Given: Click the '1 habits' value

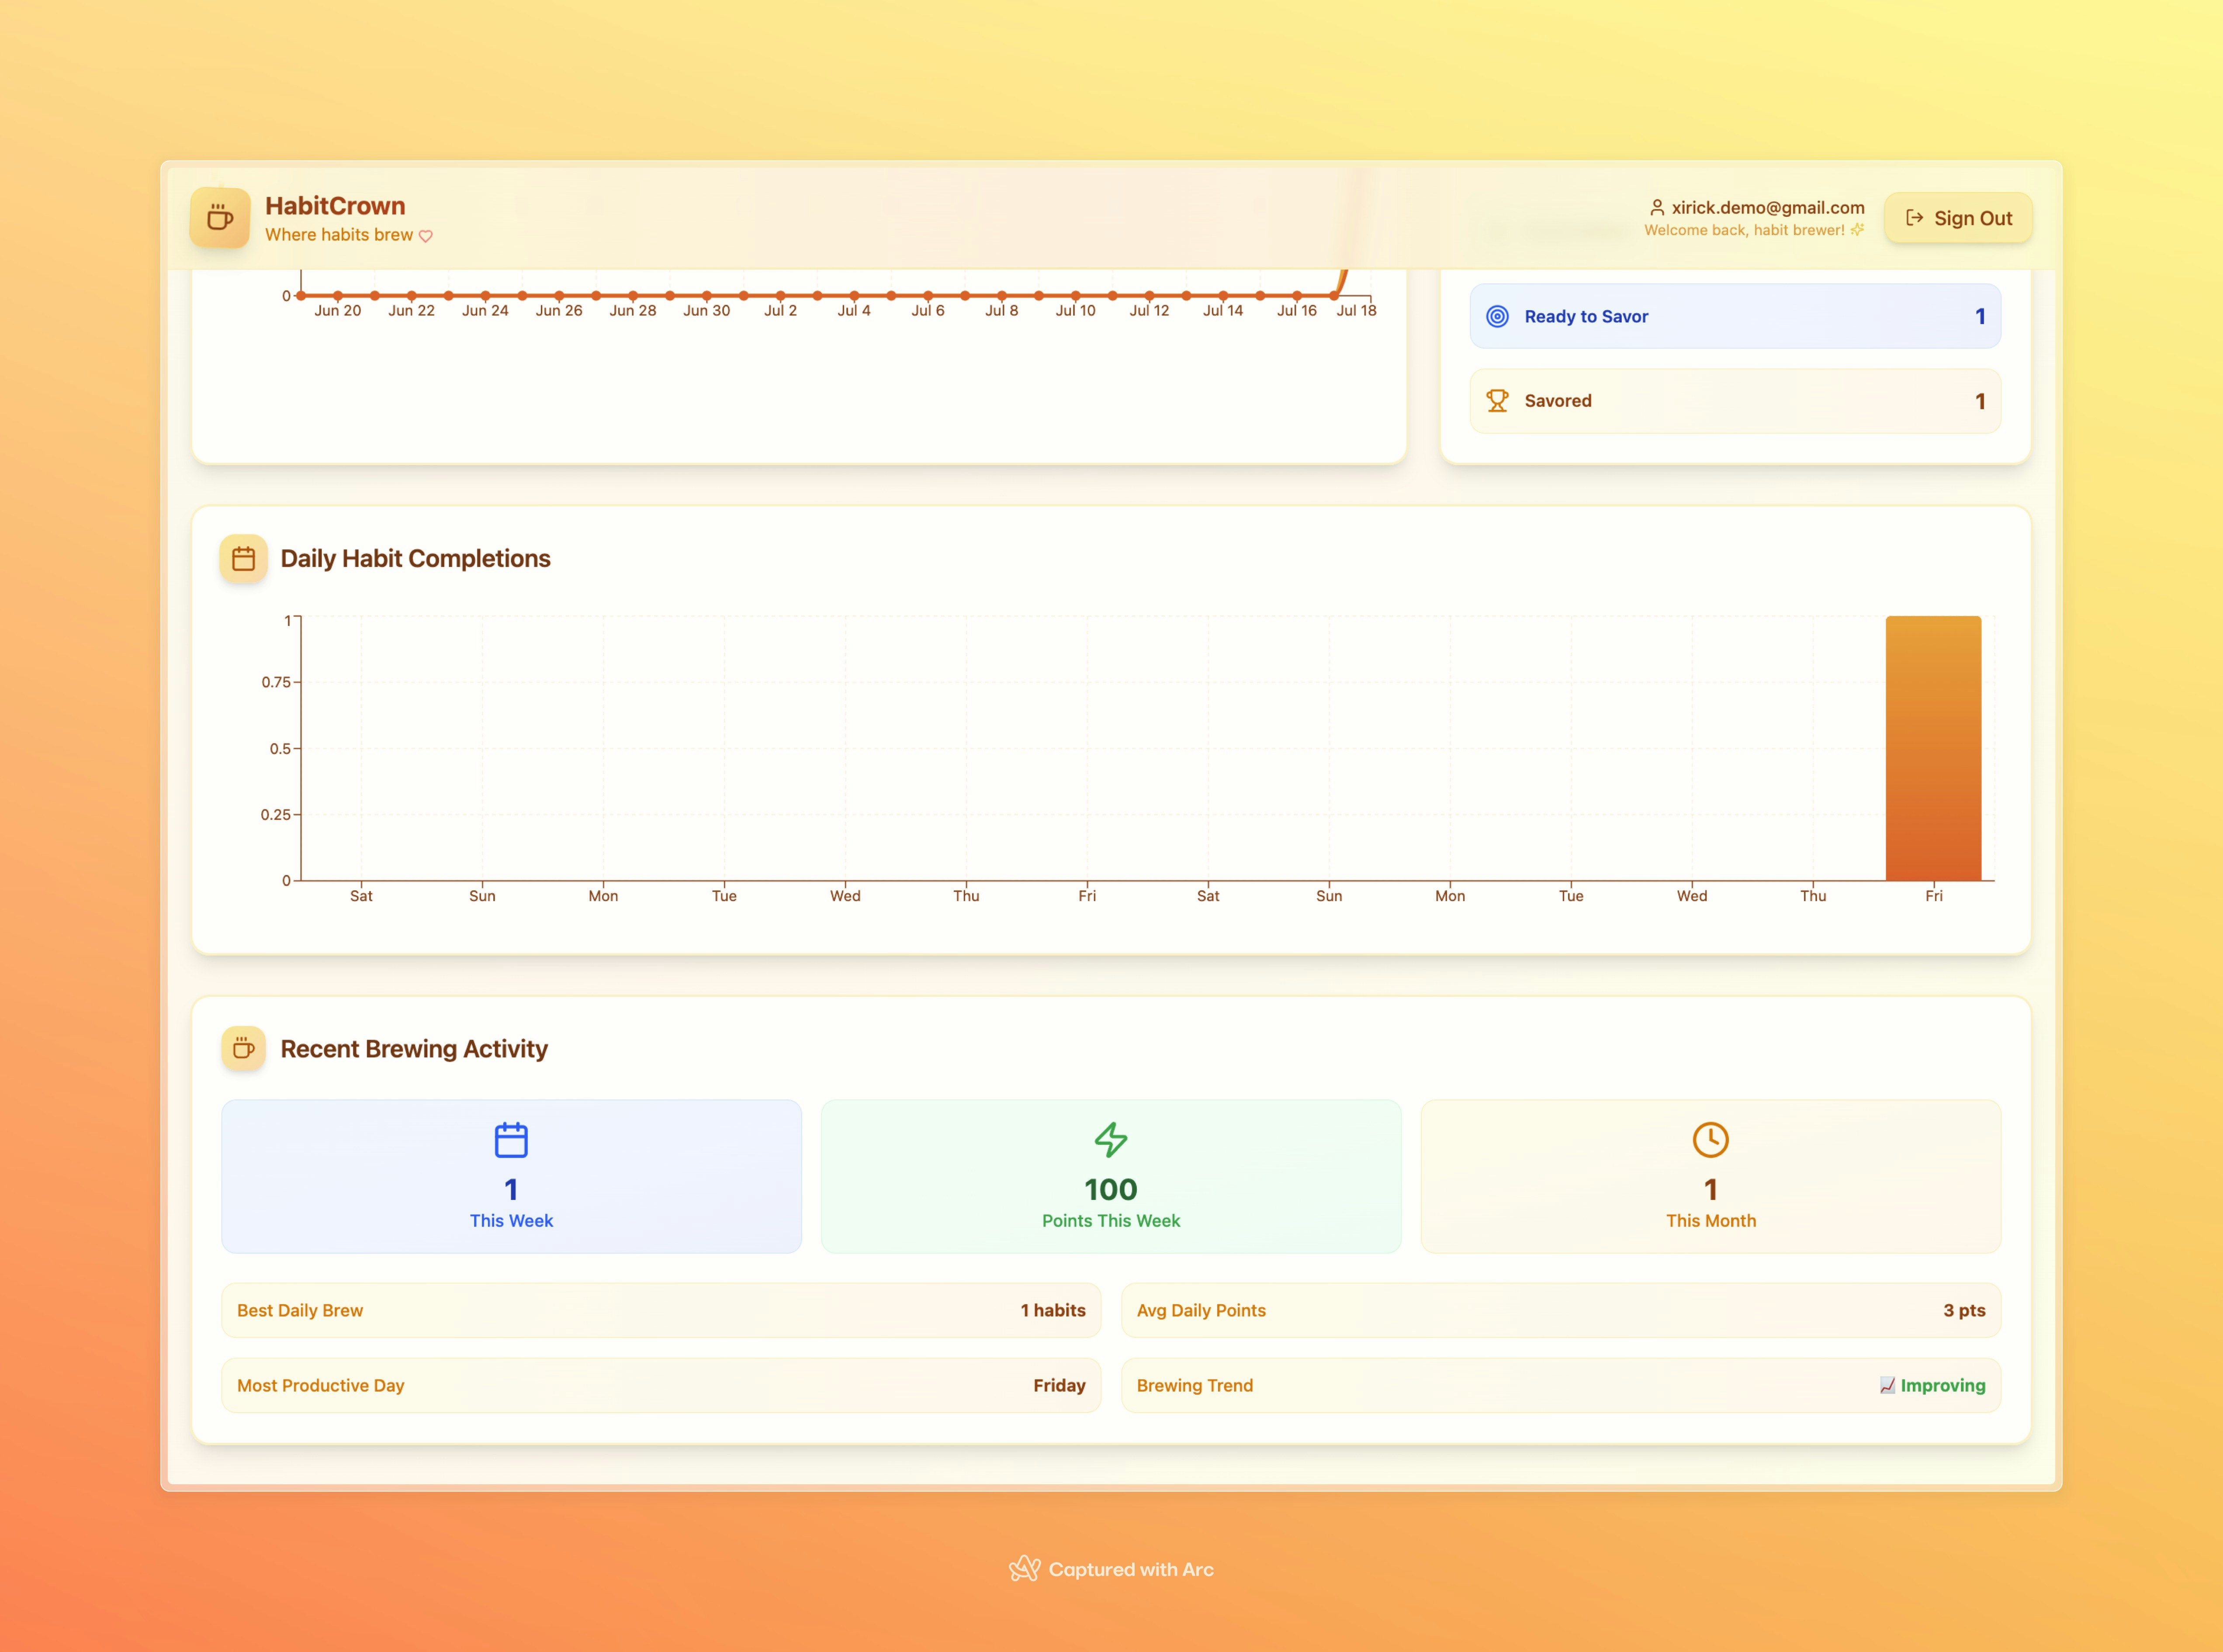Looking at the screenshot, I should point(1053,1310).
